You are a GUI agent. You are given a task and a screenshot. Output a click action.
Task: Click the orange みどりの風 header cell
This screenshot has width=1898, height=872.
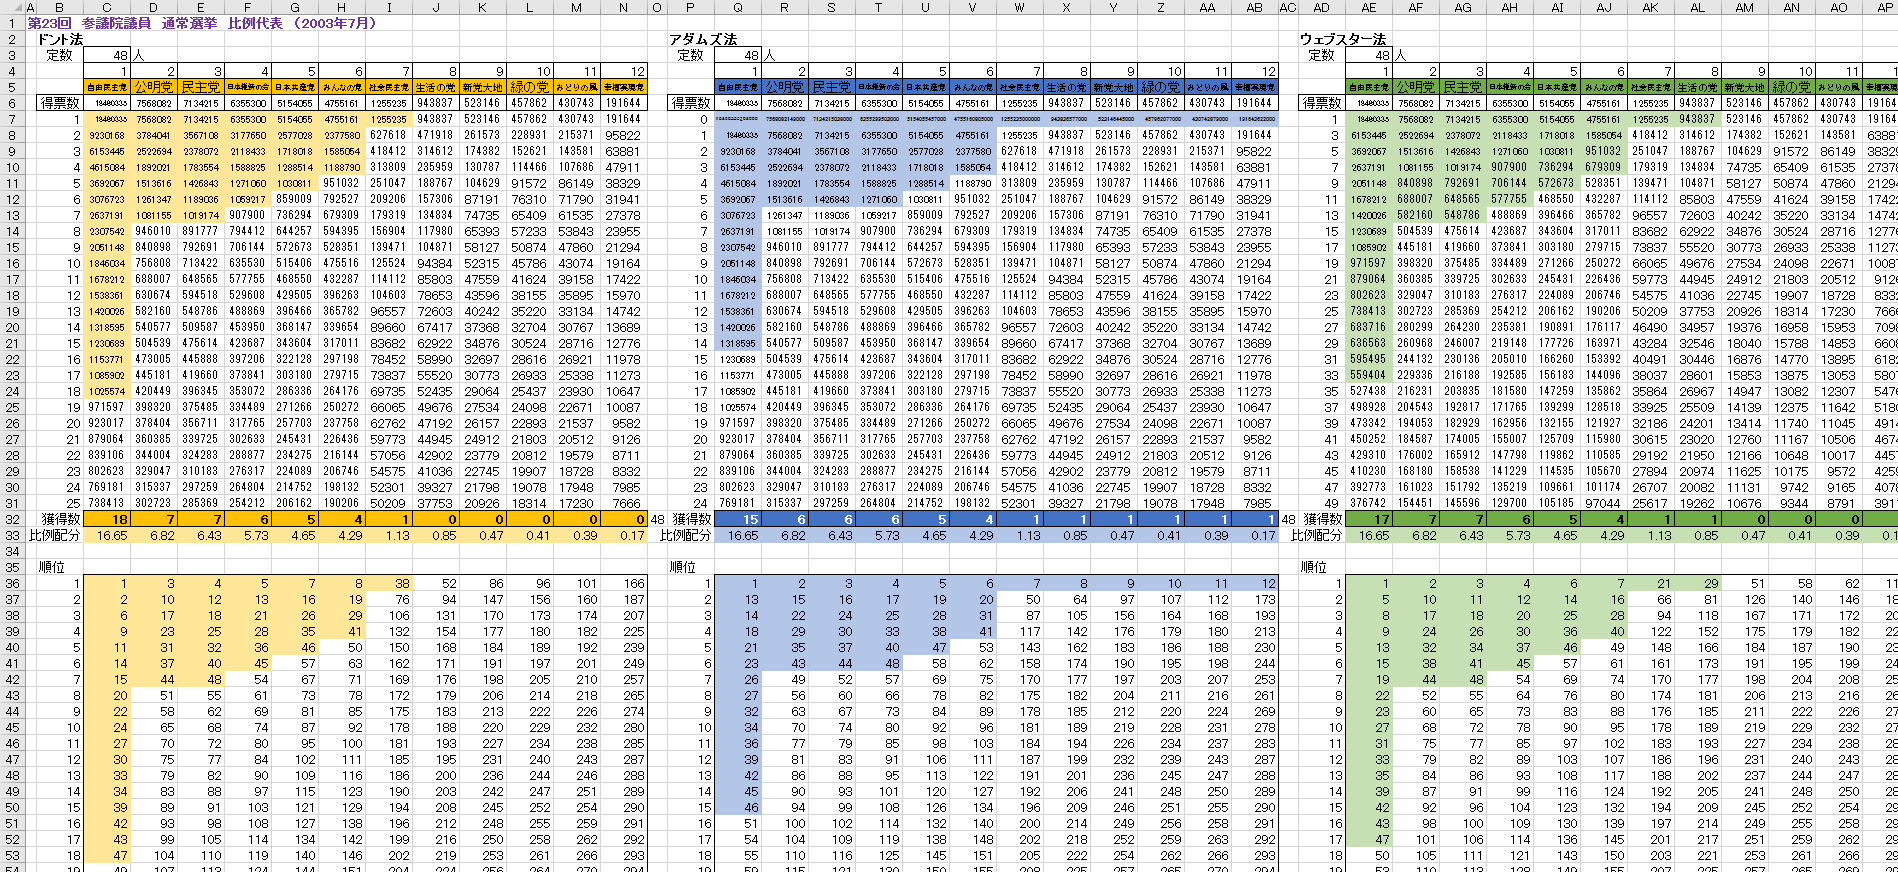tap(576, 87)
